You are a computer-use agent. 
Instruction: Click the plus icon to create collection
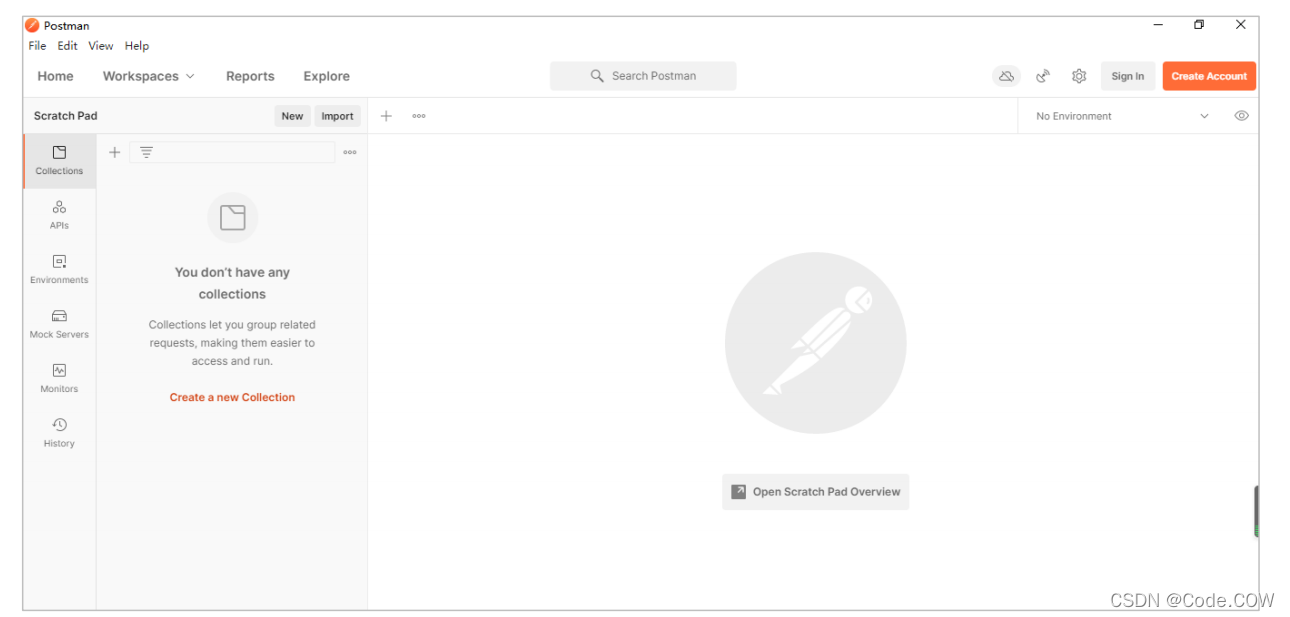pos(114,152)
